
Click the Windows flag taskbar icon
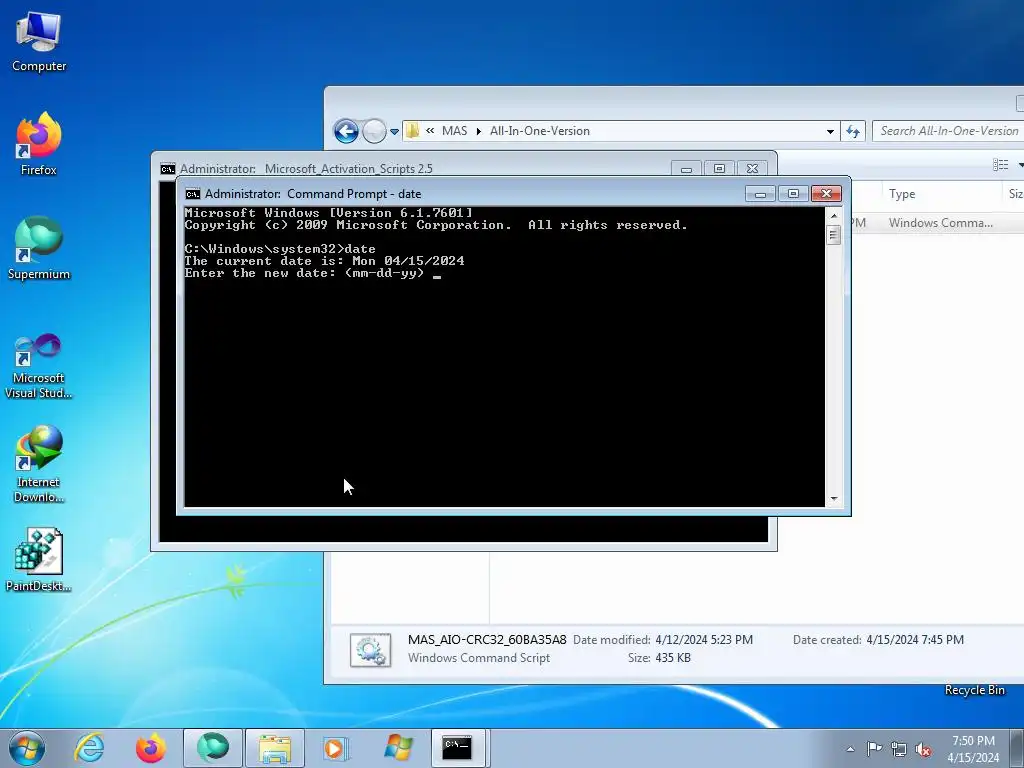point(398,748)
